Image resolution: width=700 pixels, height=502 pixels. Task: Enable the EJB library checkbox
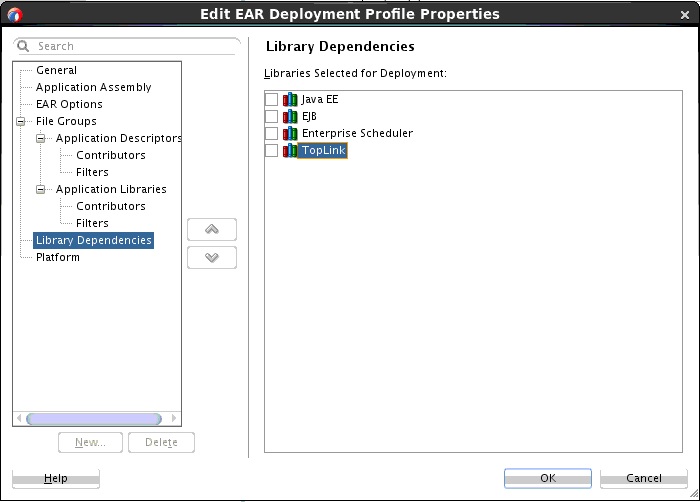coord(271,116)
